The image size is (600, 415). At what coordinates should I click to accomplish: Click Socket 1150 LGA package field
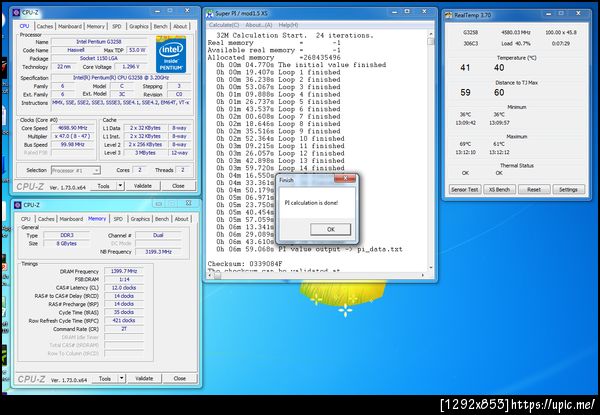[x=99, y=59]
